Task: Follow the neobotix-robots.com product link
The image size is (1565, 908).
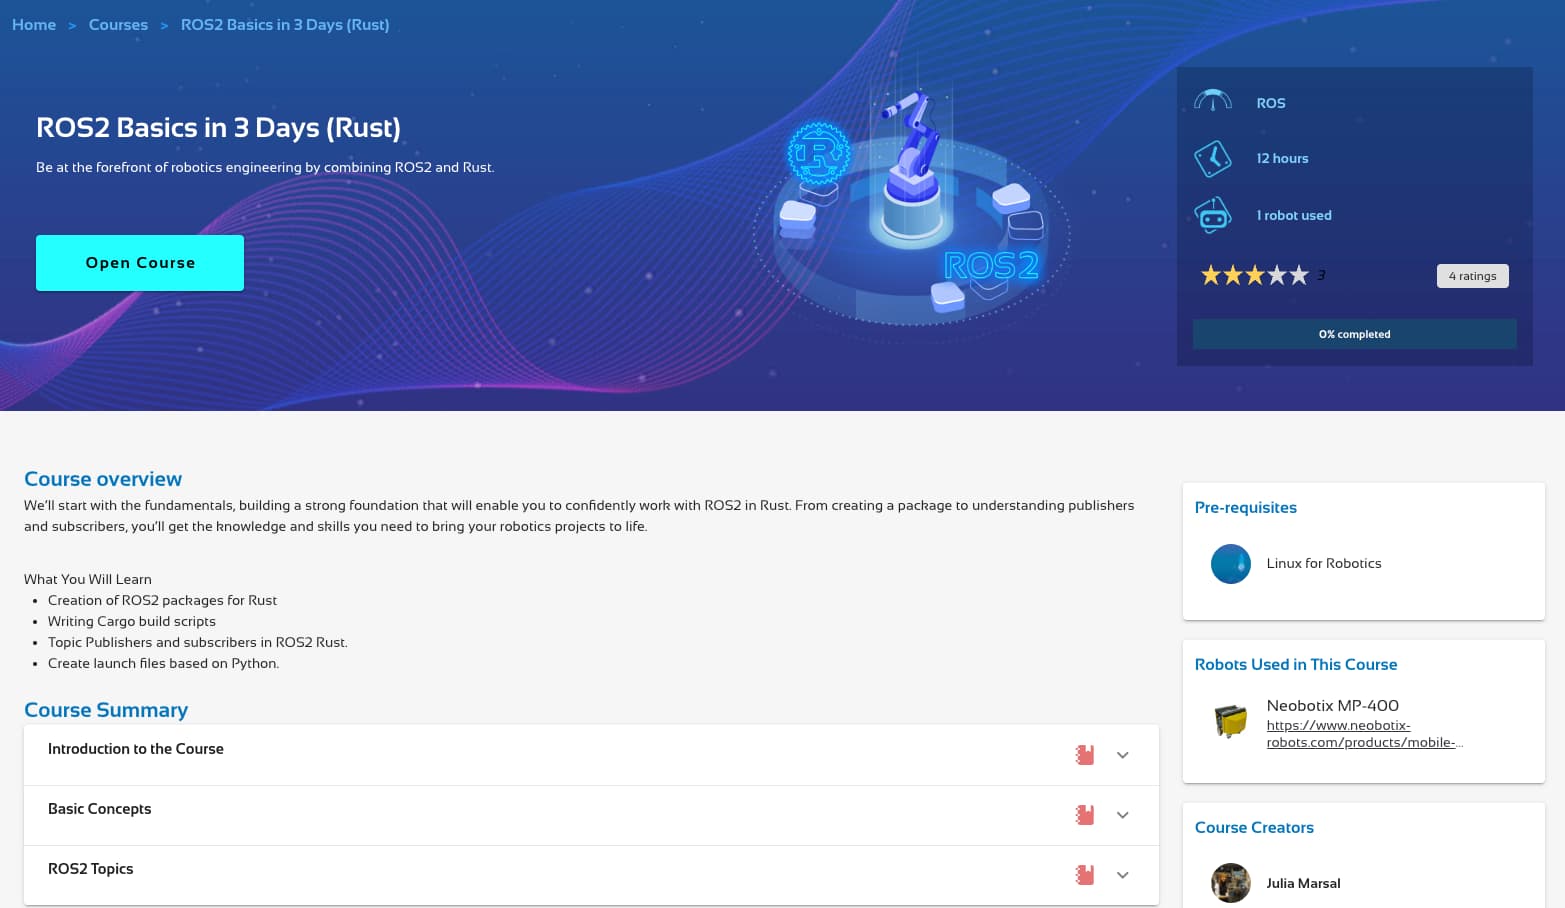Action: 1364,734
